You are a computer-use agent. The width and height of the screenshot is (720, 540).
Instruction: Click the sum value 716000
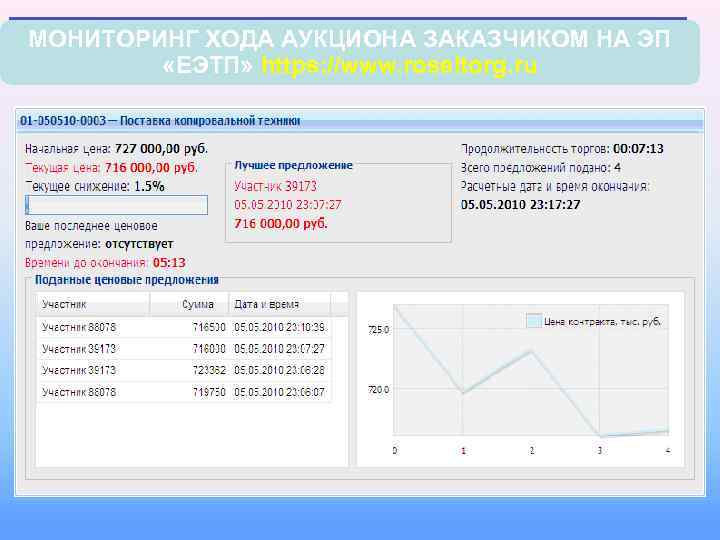209,349
